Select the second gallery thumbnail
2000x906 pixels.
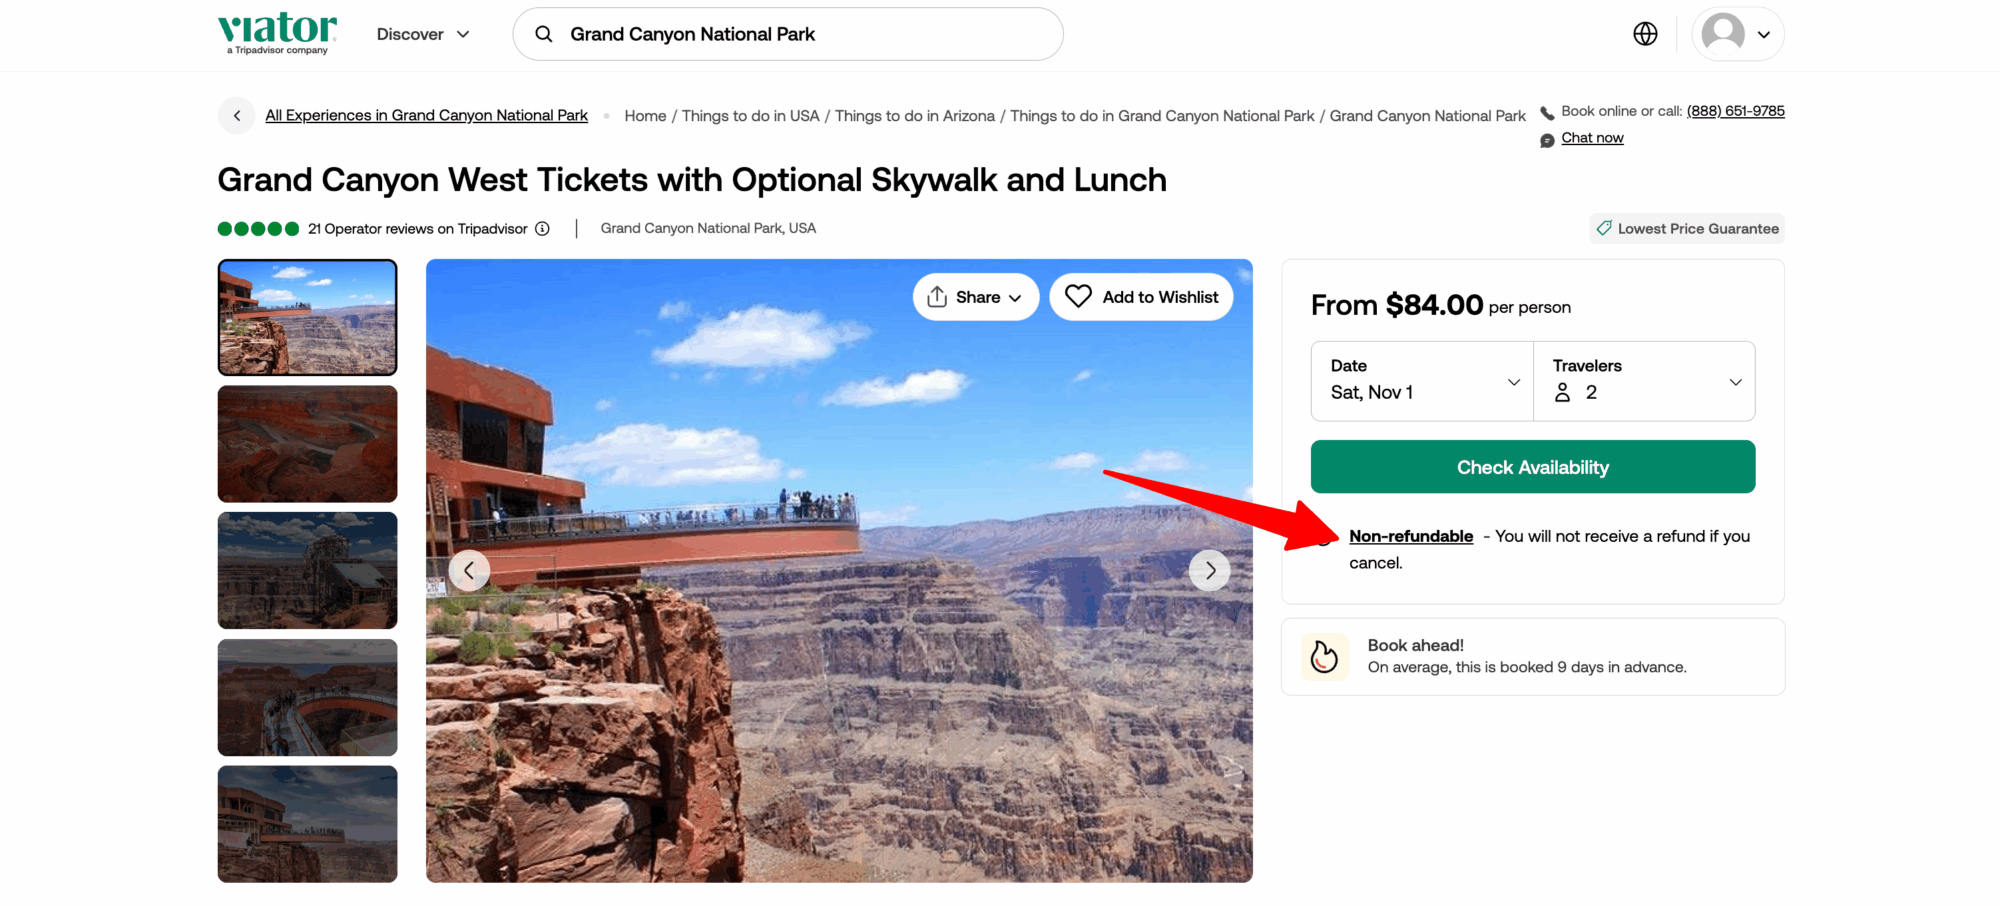point(308,444)
